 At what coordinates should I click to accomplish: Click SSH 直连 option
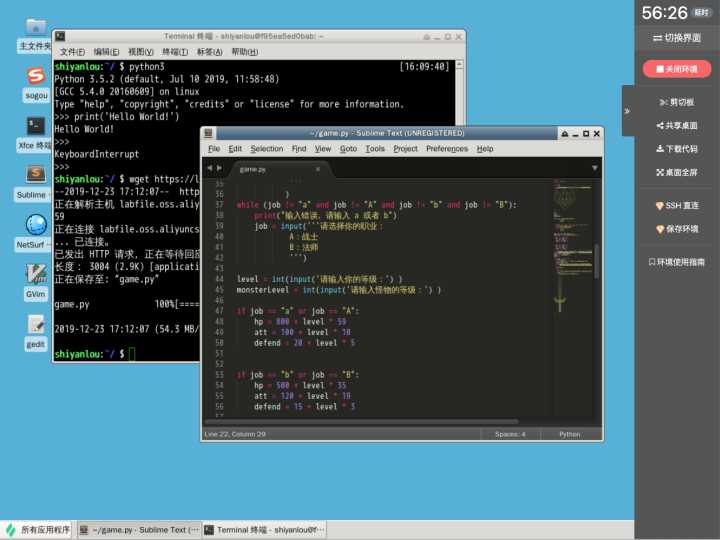tap(677, 206)
